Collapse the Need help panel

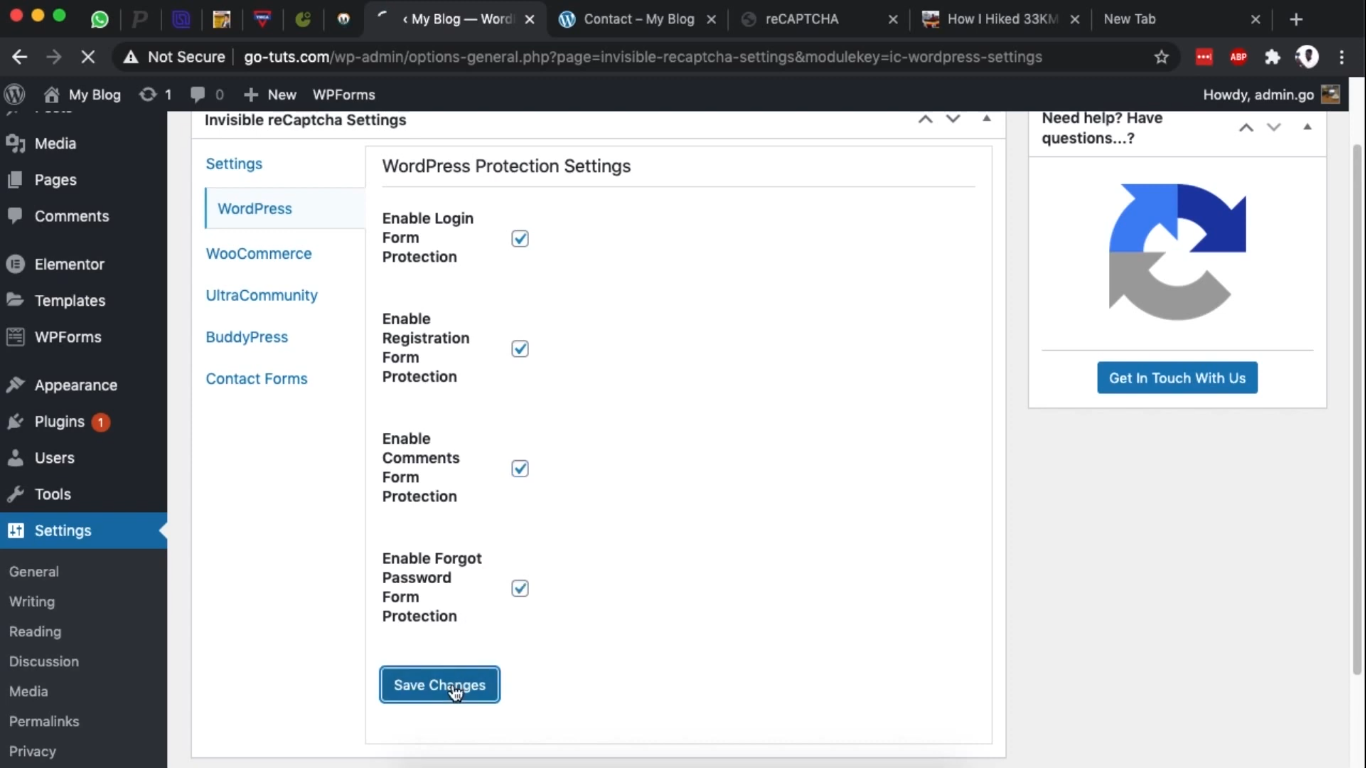pyautogui.click(x=1307, y=127)
